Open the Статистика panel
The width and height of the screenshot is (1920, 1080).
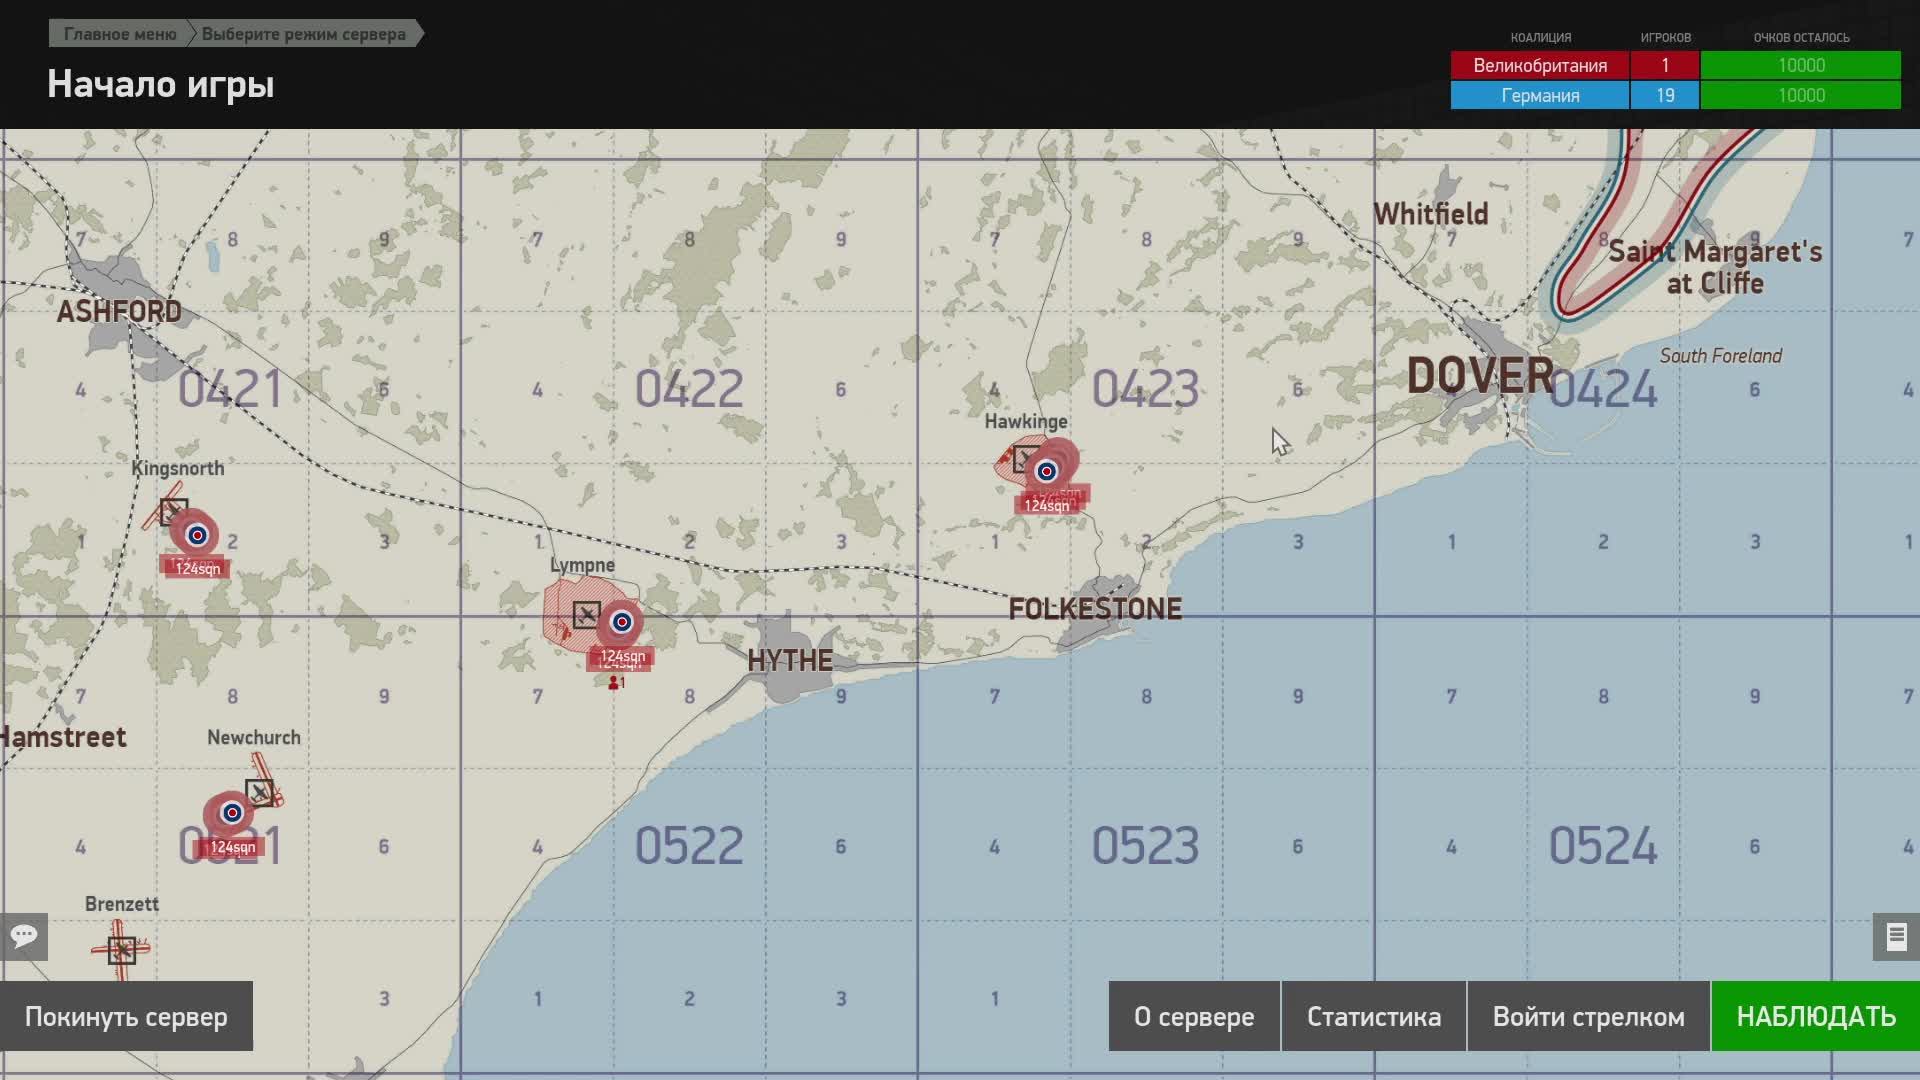[1373, 1017]
